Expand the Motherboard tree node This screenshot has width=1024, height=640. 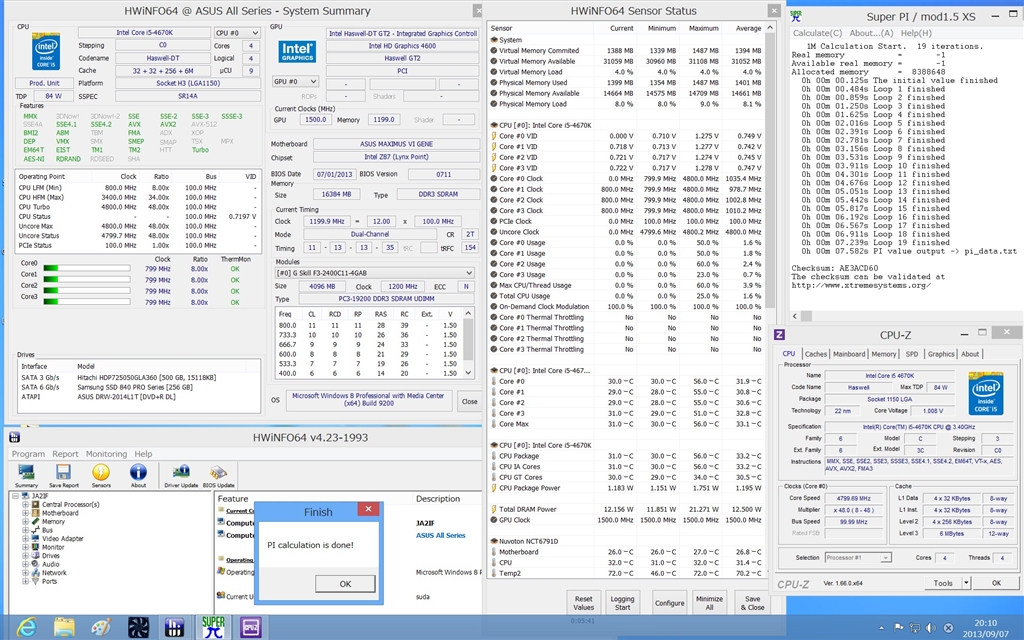click(25, 513)
